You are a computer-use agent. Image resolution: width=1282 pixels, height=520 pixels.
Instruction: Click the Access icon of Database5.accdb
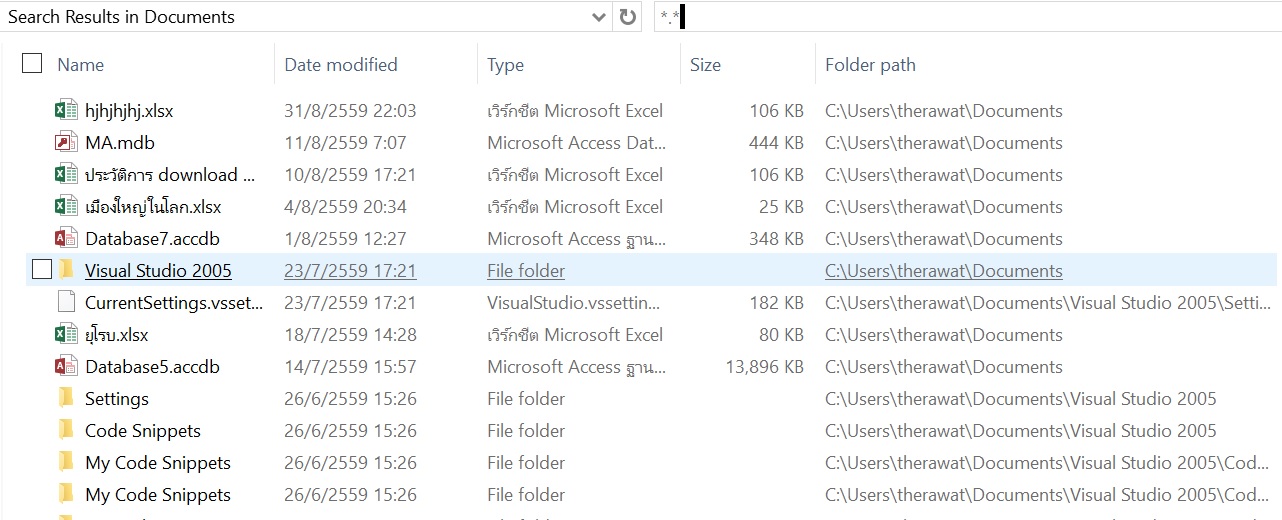coord(66,367)
